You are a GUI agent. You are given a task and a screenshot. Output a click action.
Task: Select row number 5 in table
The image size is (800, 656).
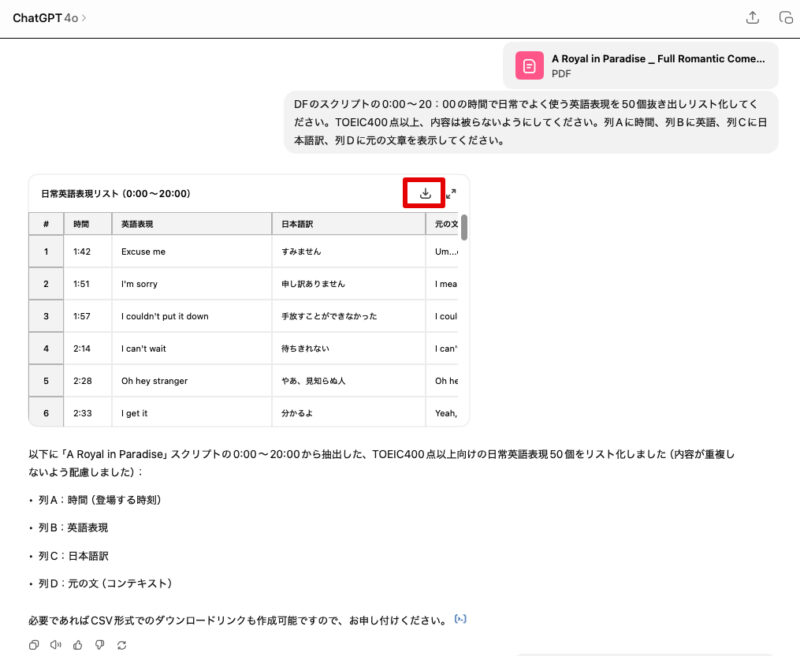pos(46,381)
